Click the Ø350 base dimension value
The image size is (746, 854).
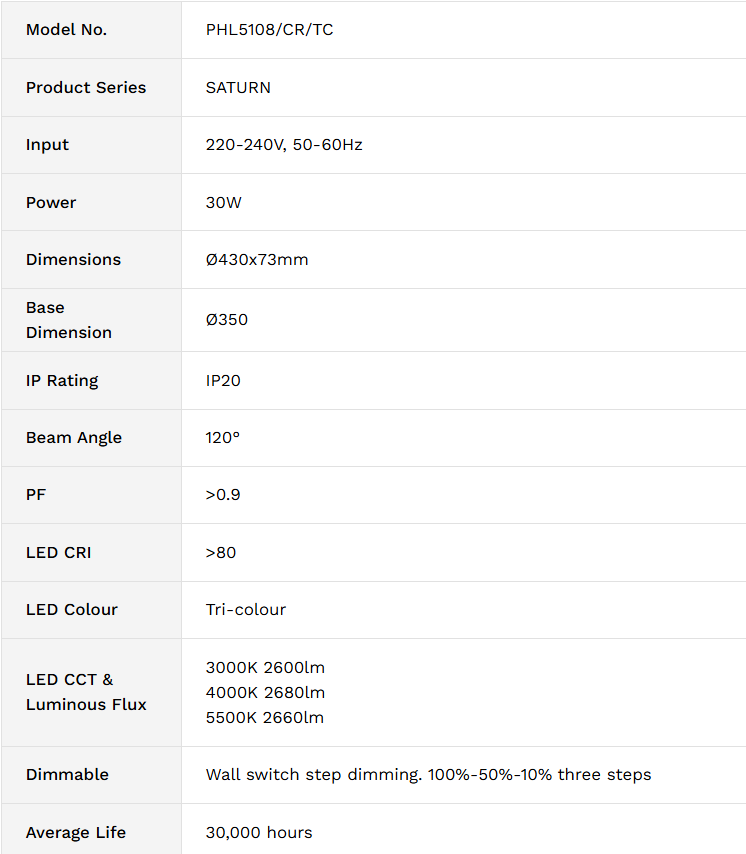(227, 320)
